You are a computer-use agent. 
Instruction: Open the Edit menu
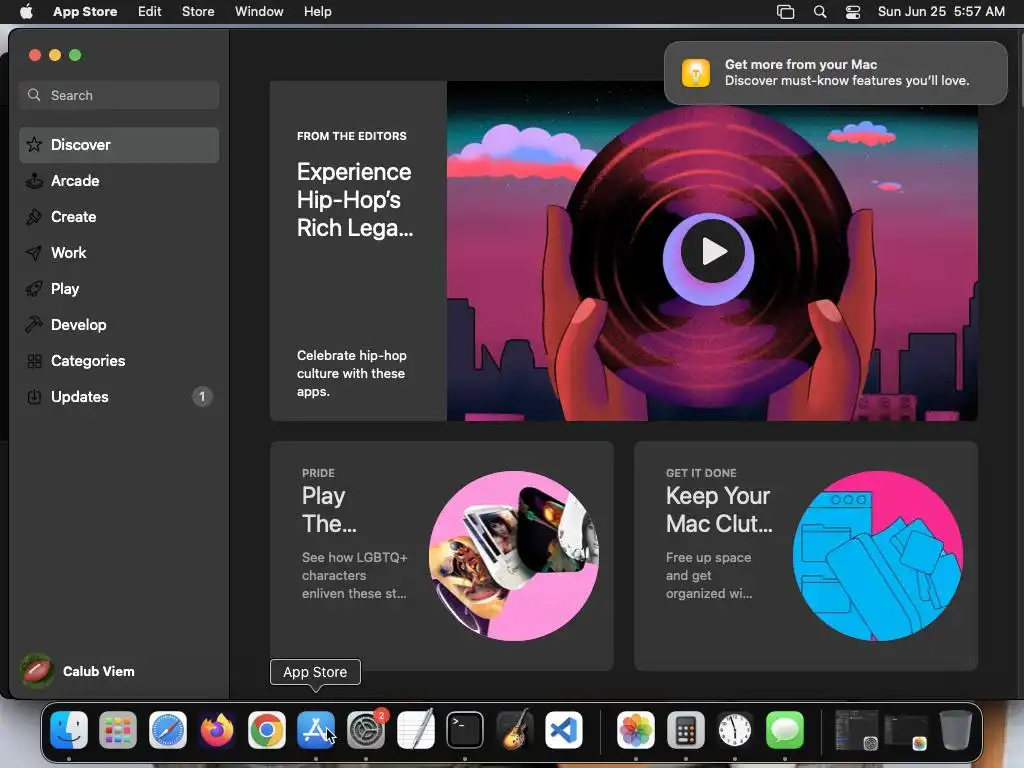point(150,12)
